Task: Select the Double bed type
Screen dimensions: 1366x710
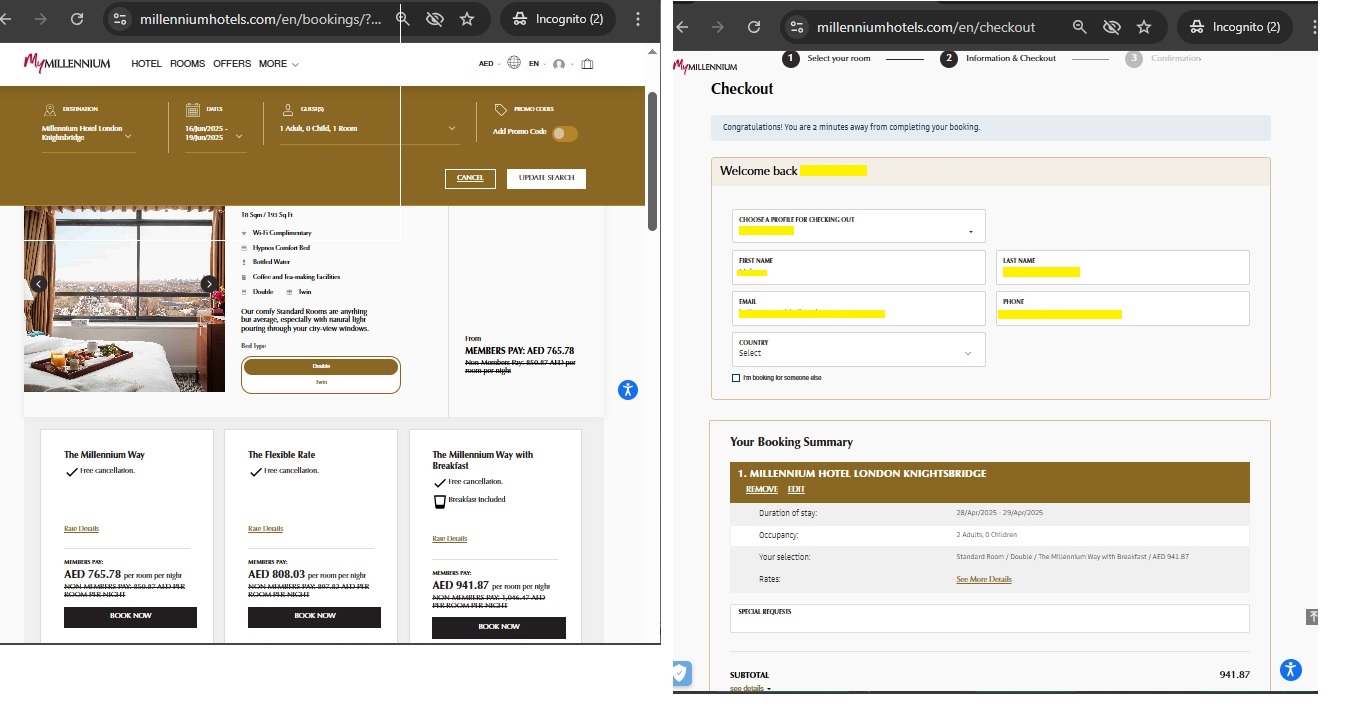Action: coord(321,367)
